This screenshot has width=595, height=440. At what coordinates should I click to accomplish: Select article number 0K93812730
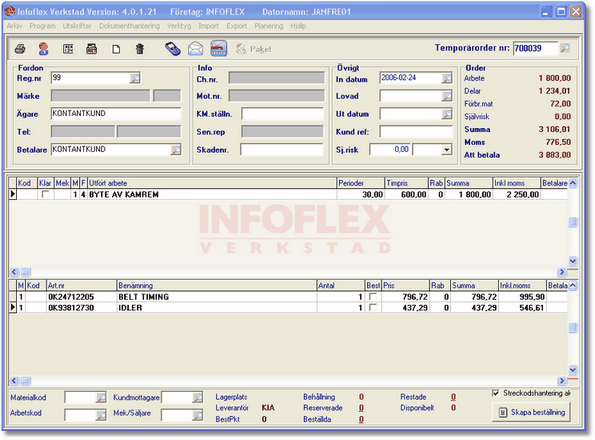tap(71, 308)
